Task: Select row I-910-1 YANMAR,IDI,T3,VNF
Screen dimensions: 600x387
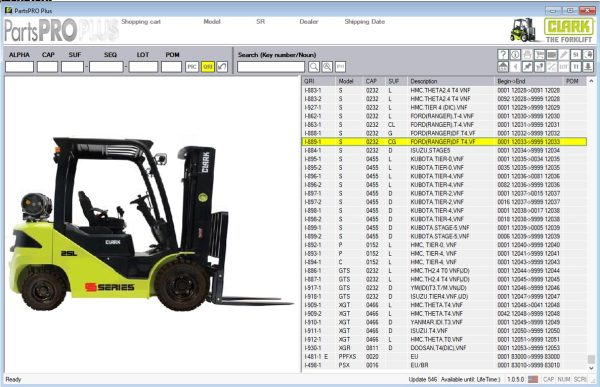Action: 444,322
